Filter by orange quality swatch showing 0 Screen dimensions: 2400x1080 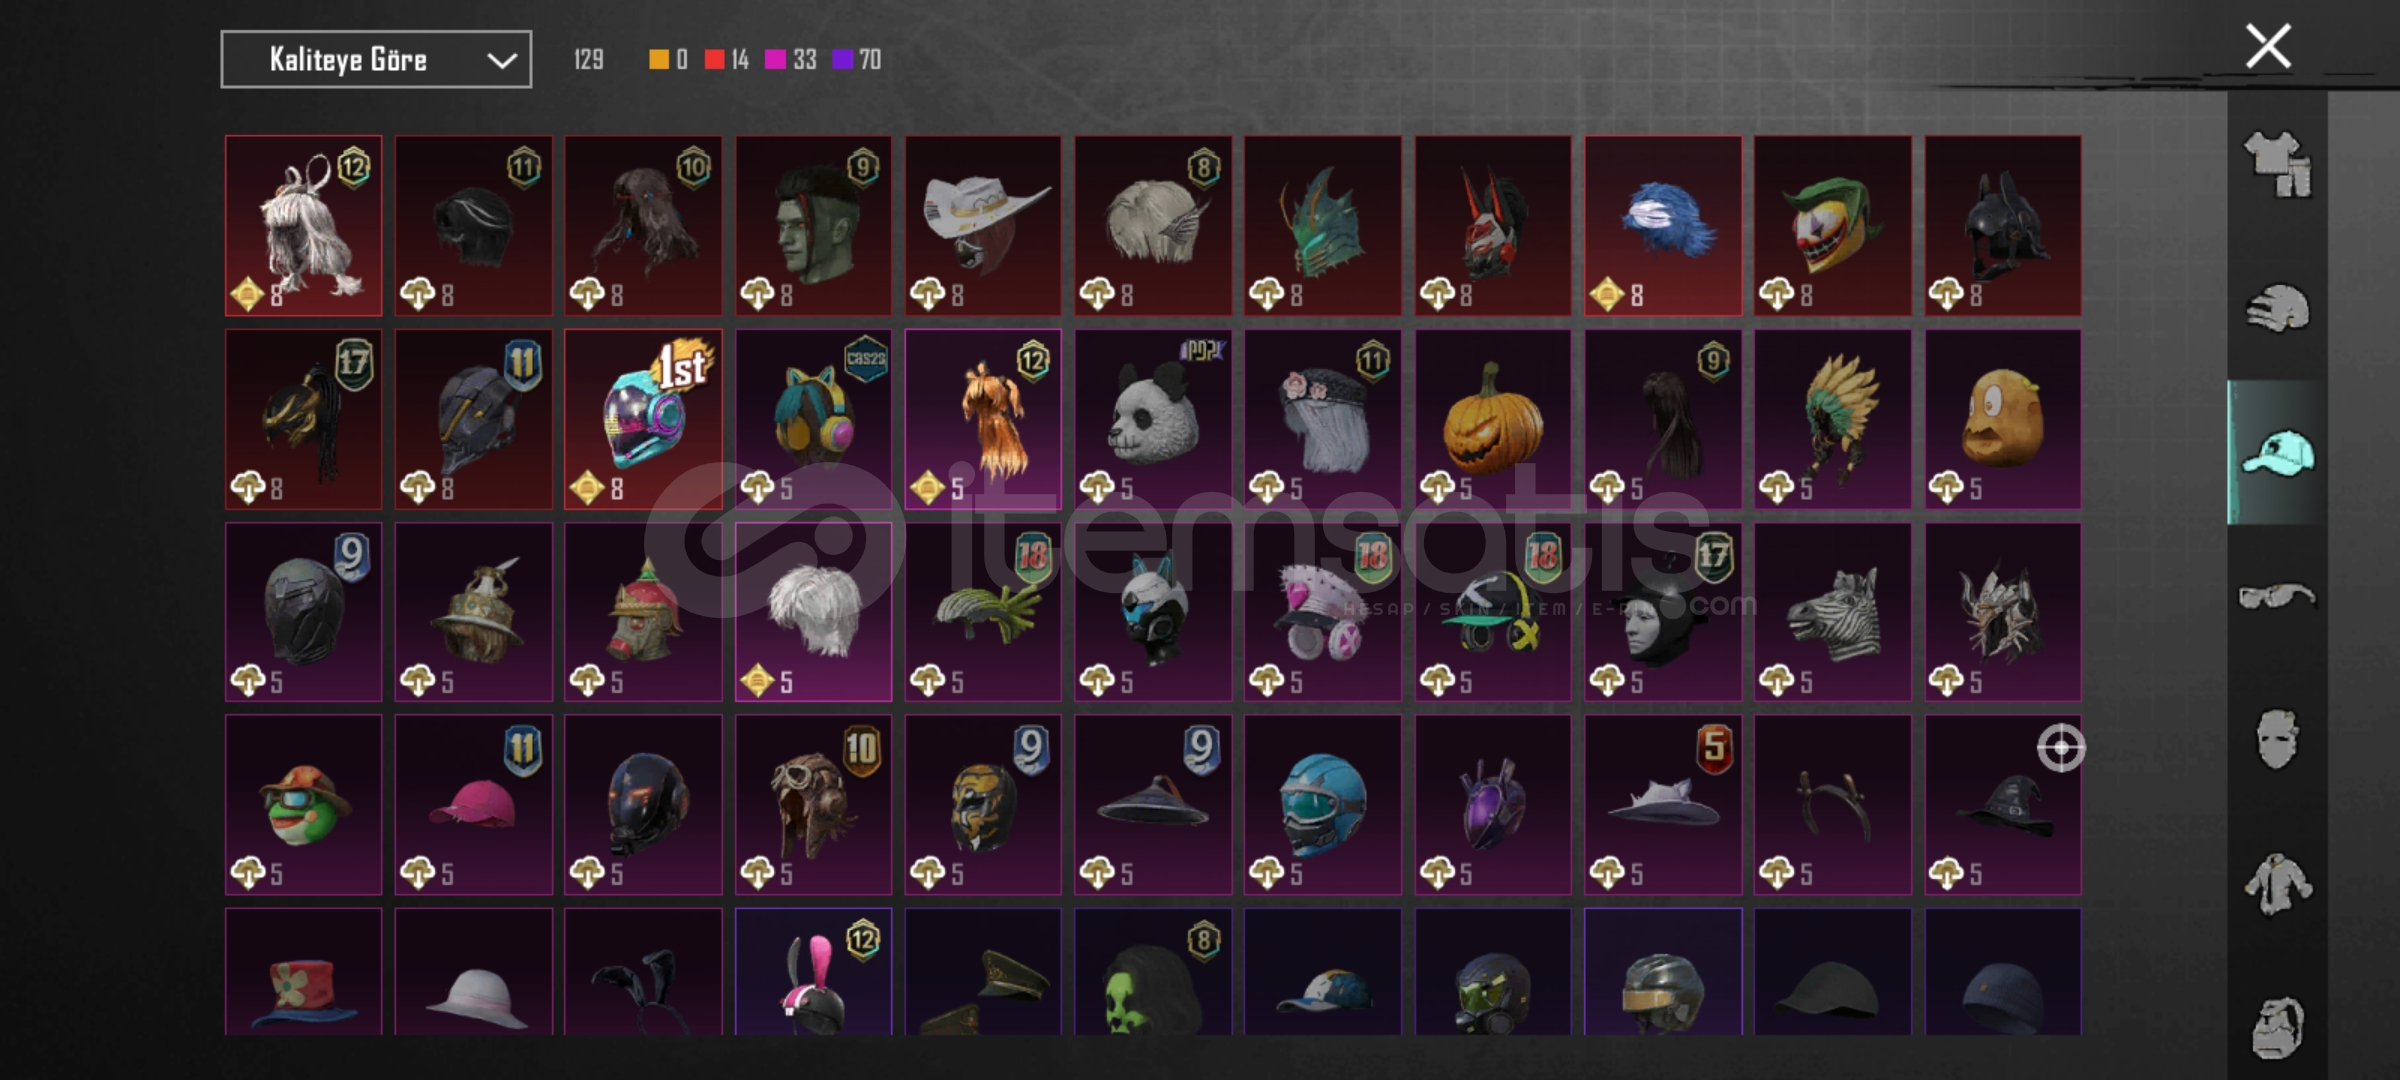click(x=668, y=60)
